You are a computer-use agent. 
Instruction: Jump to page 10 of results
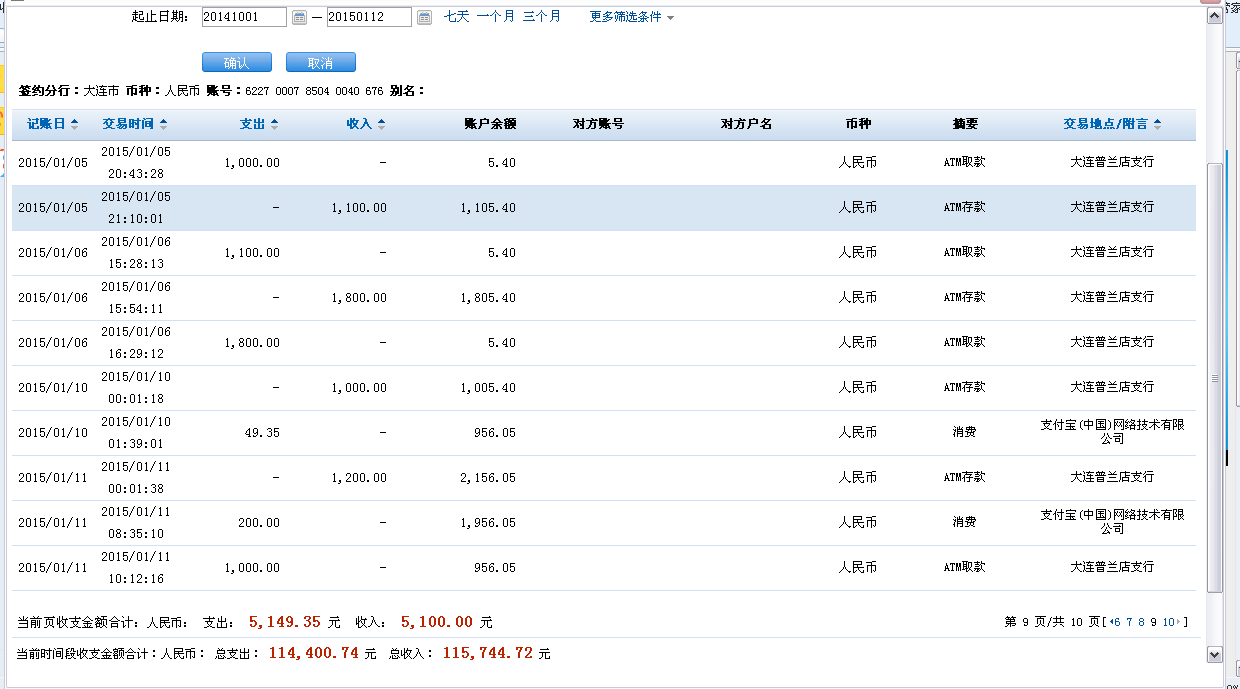coord(1168,622)
